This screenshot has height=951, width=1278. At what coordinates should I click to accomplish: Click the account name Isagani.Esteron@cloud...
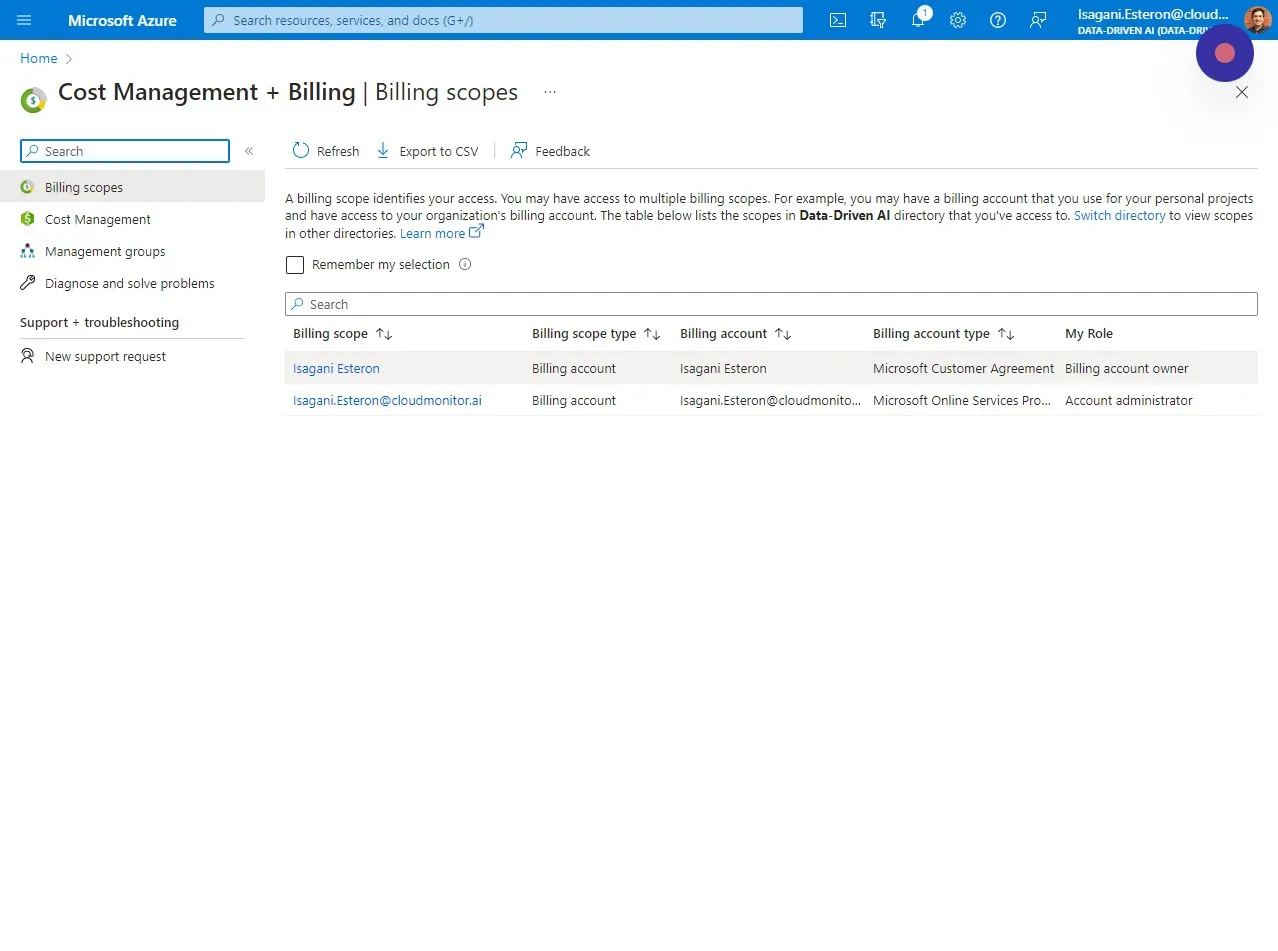point(1154,14)
